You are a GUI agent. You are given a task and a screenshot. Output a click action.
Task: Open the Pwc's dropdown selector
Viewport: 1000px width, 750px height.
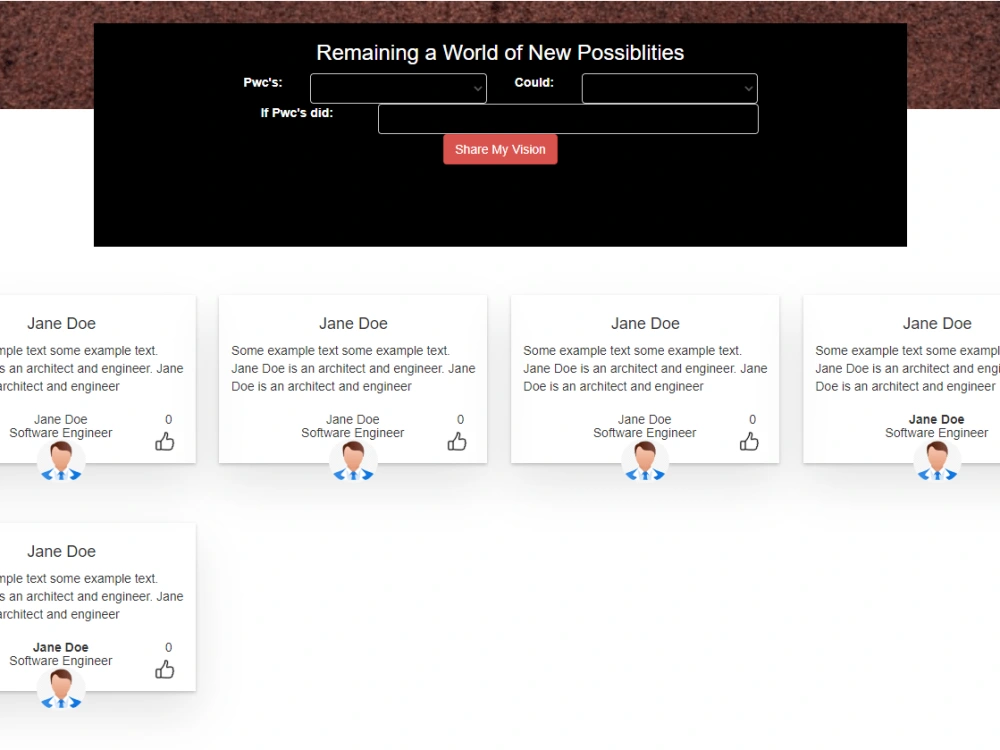(397, 88)
